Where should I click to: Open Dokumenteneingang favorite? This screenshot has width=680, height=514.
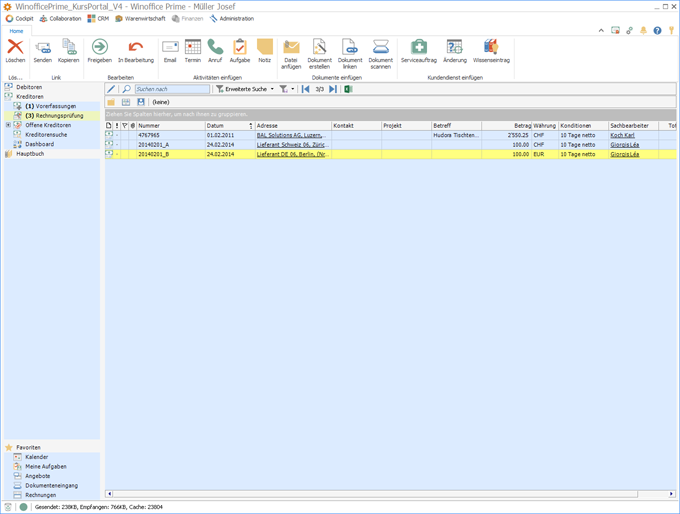(51, 486)
